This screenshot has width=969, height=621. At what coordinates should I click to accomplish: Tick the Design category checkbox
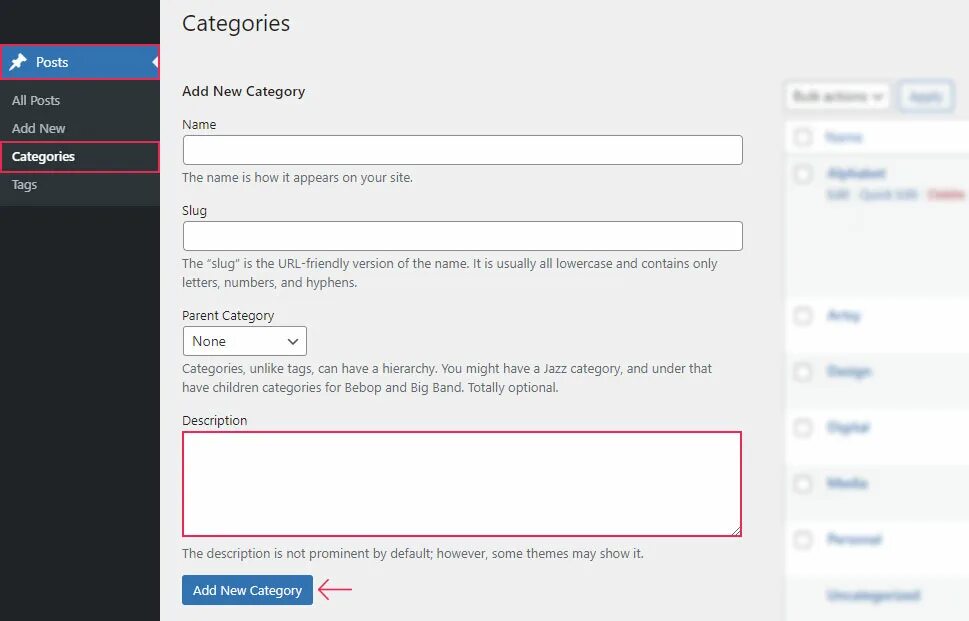(803, 372)
